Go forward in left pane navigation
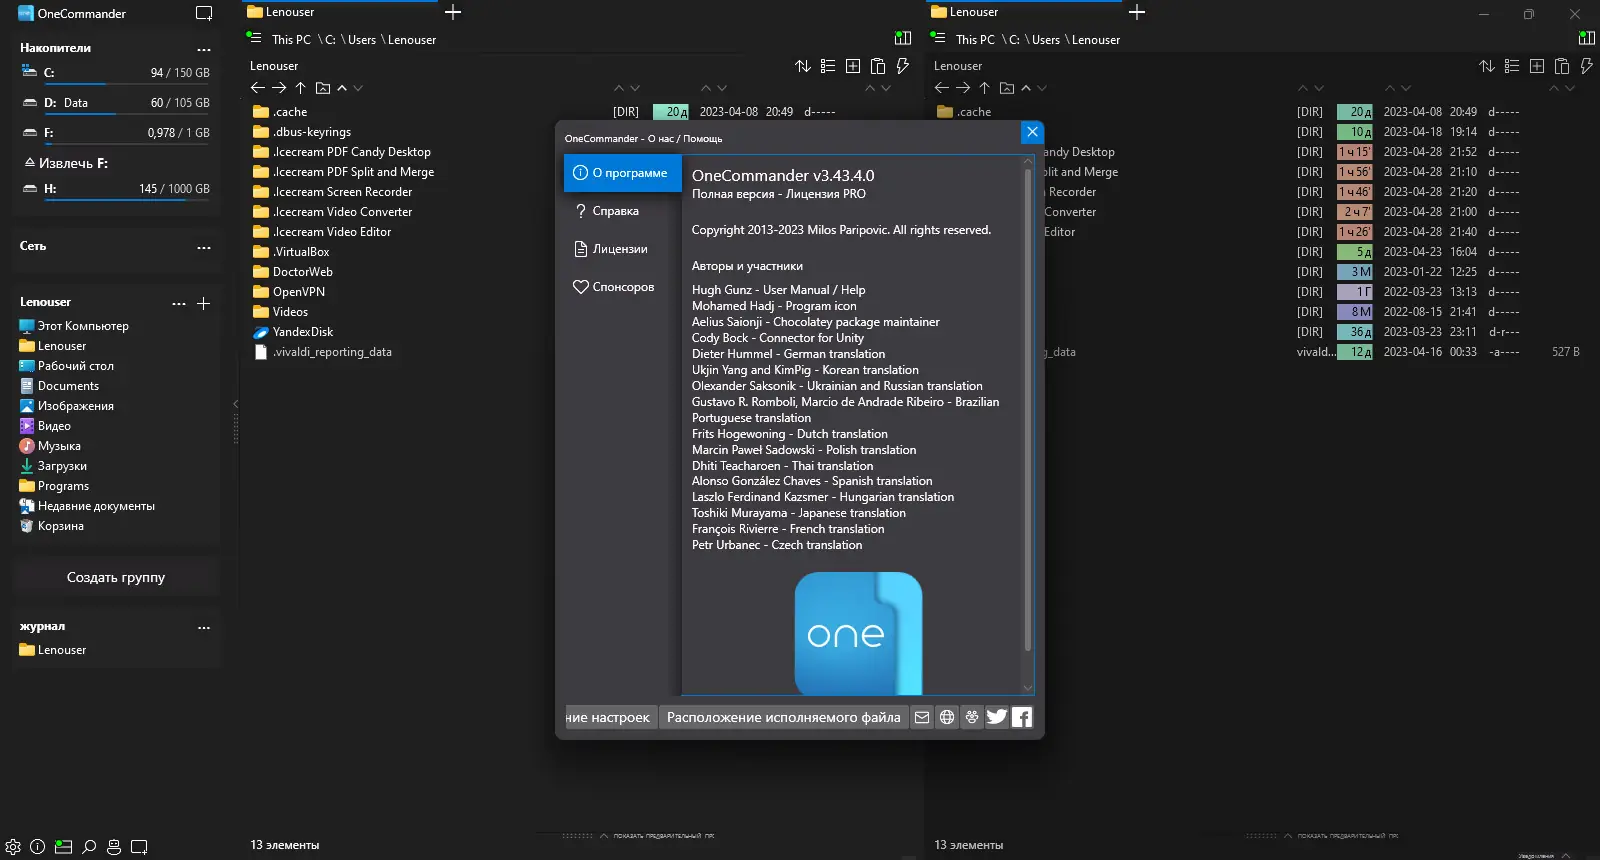Screen dimensions: 1600x860 (x=279, y=88)
